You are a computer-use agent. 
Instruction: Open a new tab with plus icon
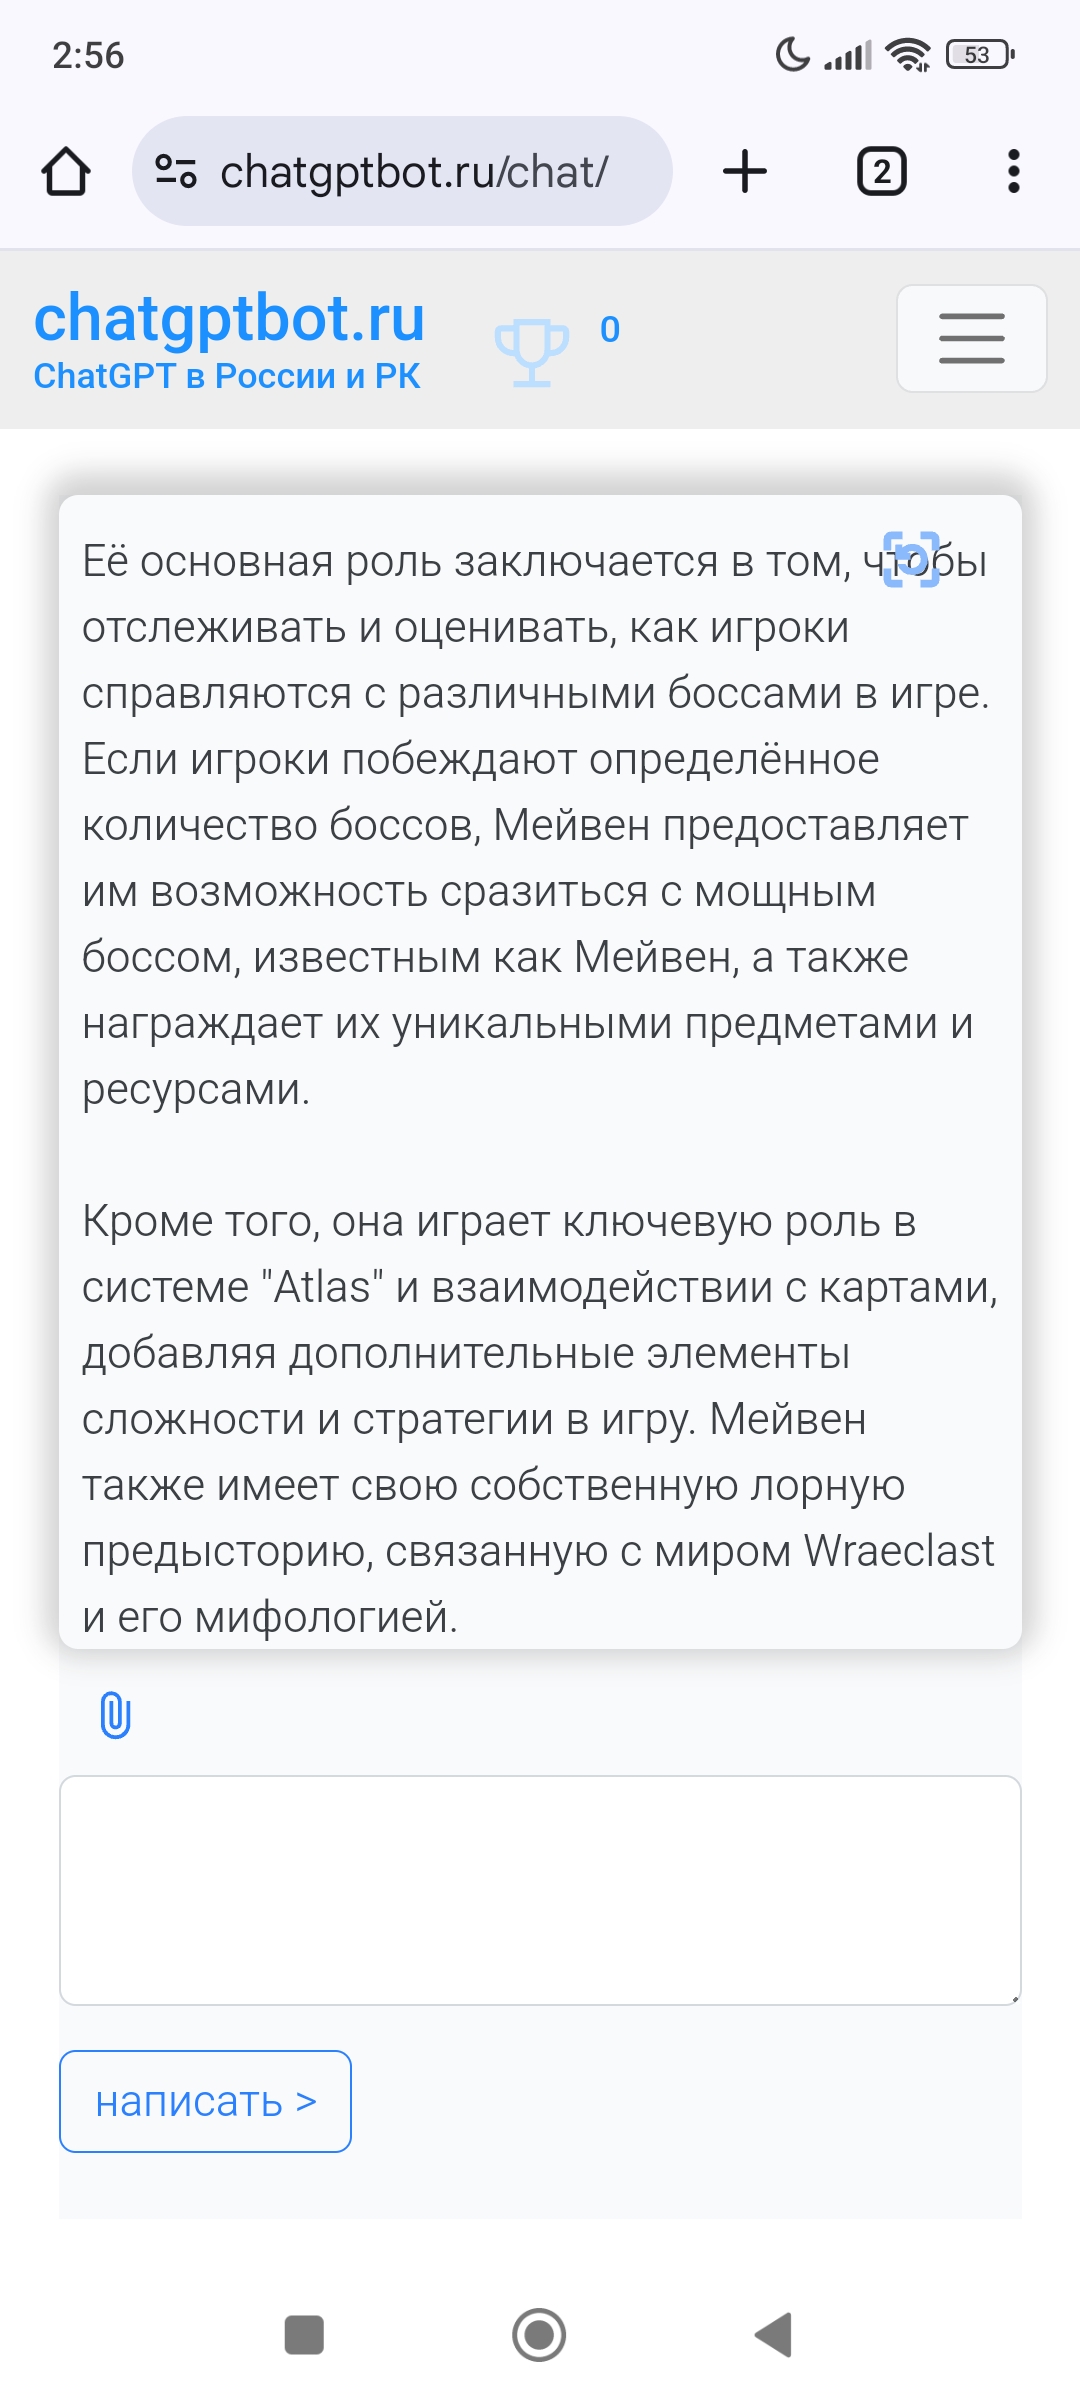coord(745,171)
